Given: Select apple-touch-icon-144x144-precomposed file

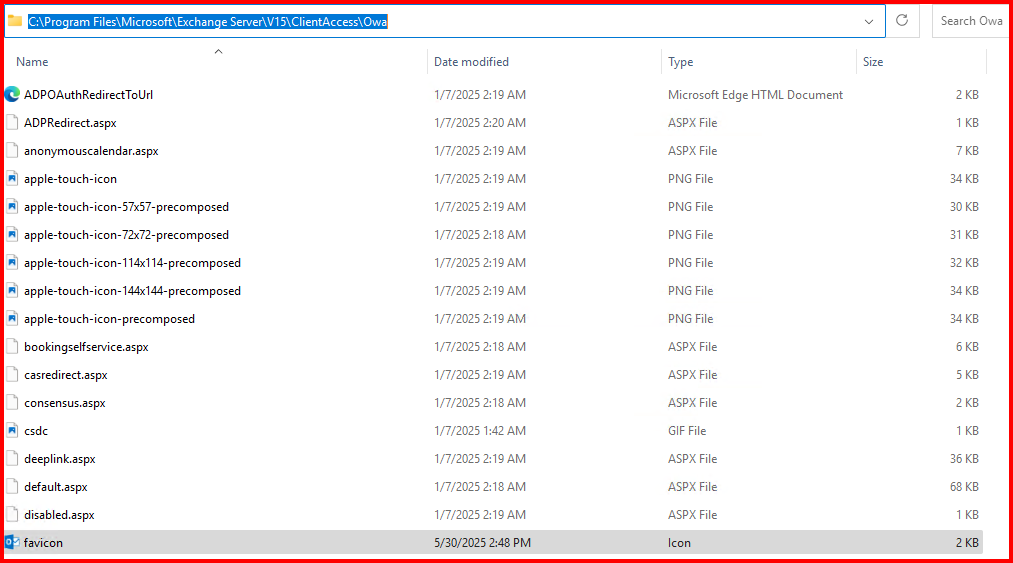Looking at the screenshot, I should coord(132,291).
